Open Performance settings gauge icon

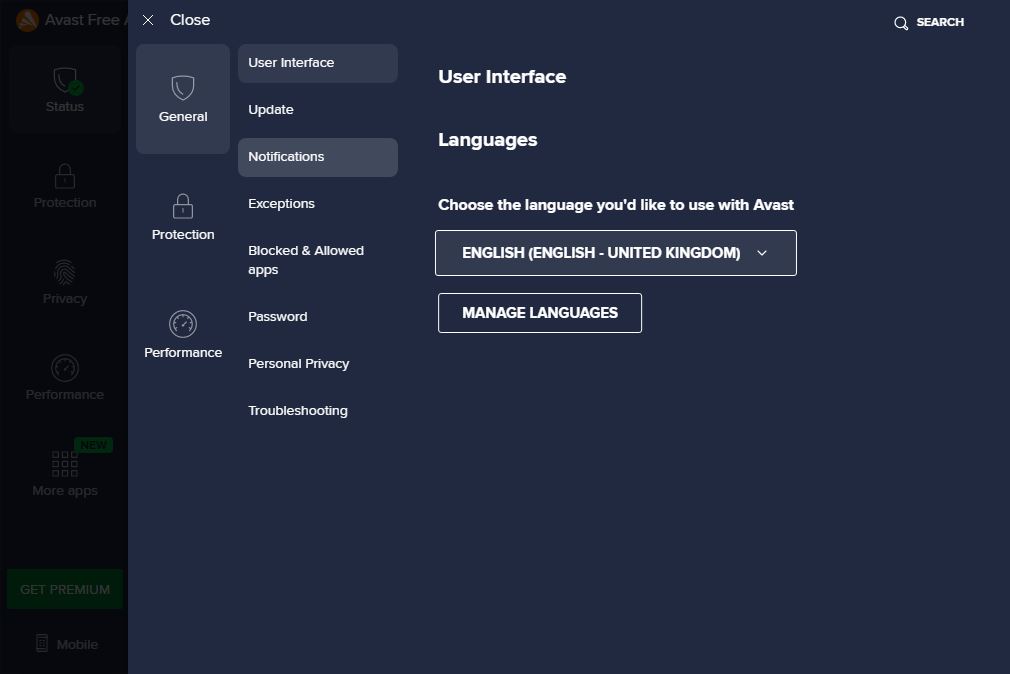pyautogui.click(x=183, y=324)
